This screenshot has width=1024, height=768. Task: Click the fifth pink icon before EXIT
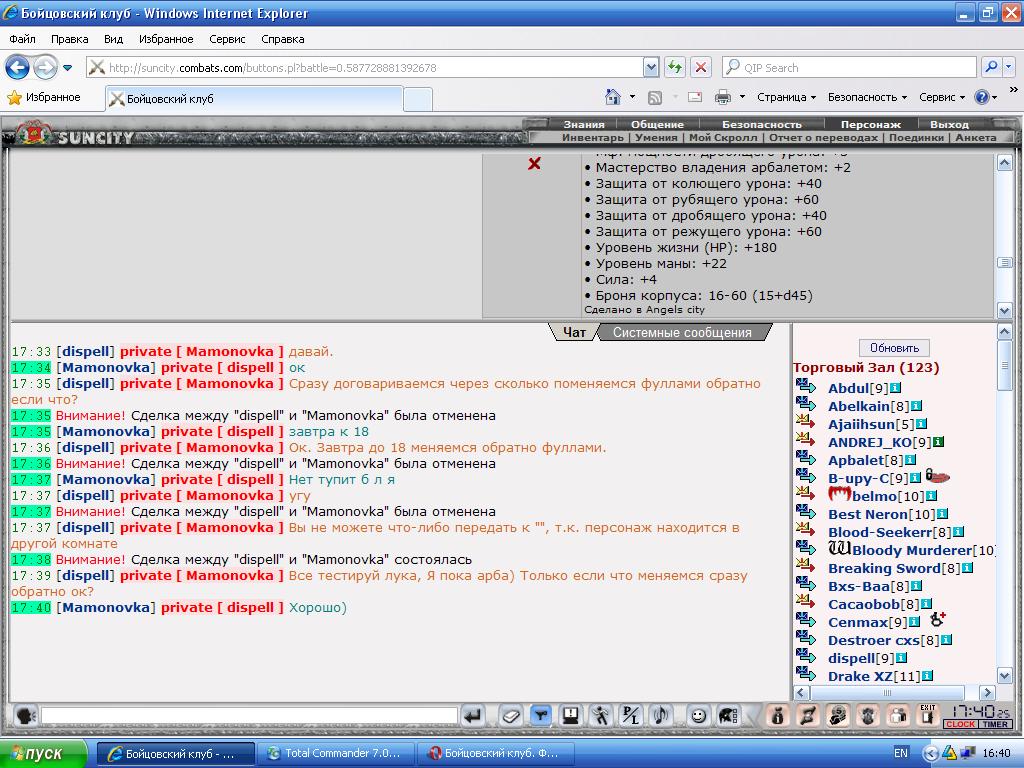click(897, 716)
